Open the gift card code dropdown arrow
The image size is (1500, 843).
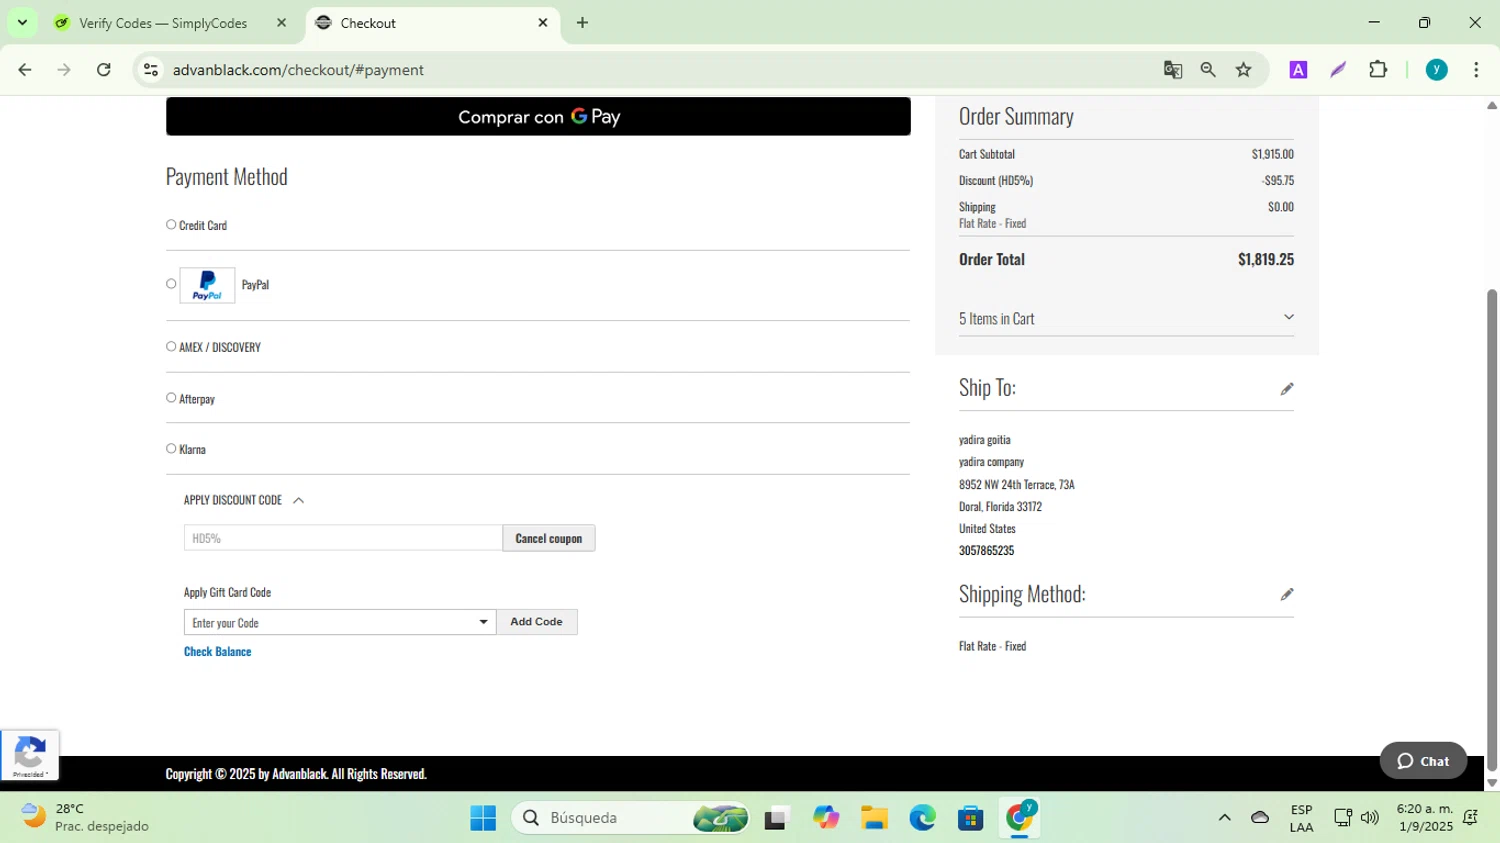[483, 622]
